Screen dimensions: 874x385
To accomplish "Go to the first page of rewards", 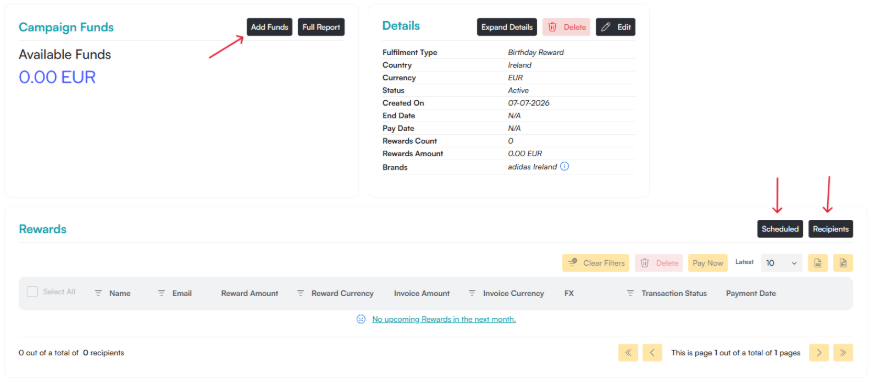I will [628, 353].
